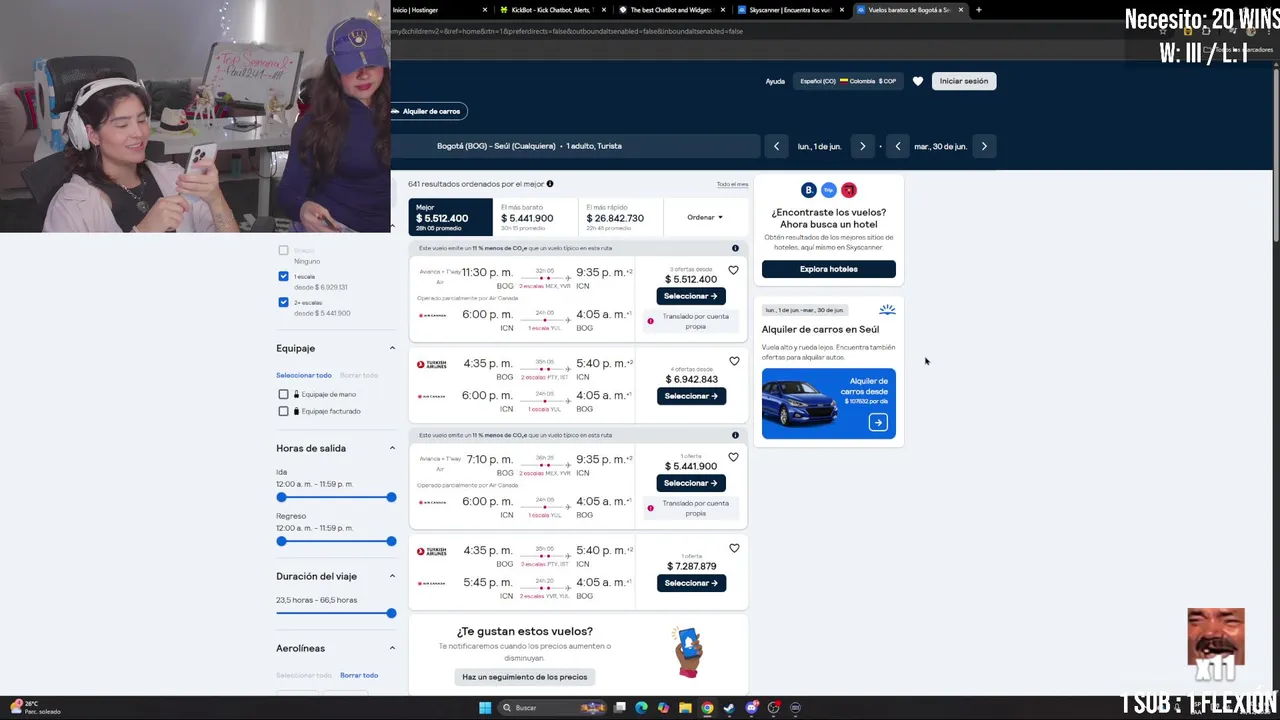Go to next return date after mar., 30 de jun.
The height and width of the screenshot is (720, 1280).
[x=984, y=146]
